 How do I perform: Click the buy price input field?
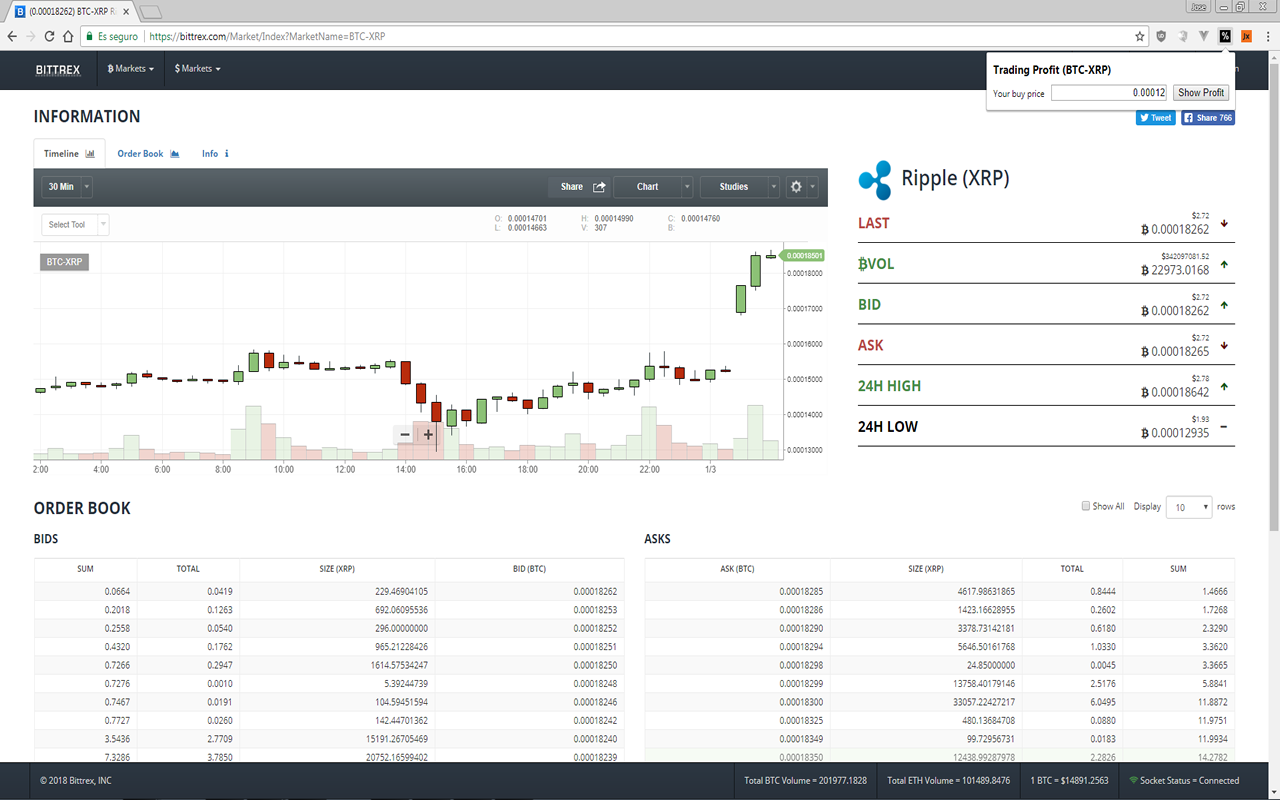click(x=1110, y=93)
